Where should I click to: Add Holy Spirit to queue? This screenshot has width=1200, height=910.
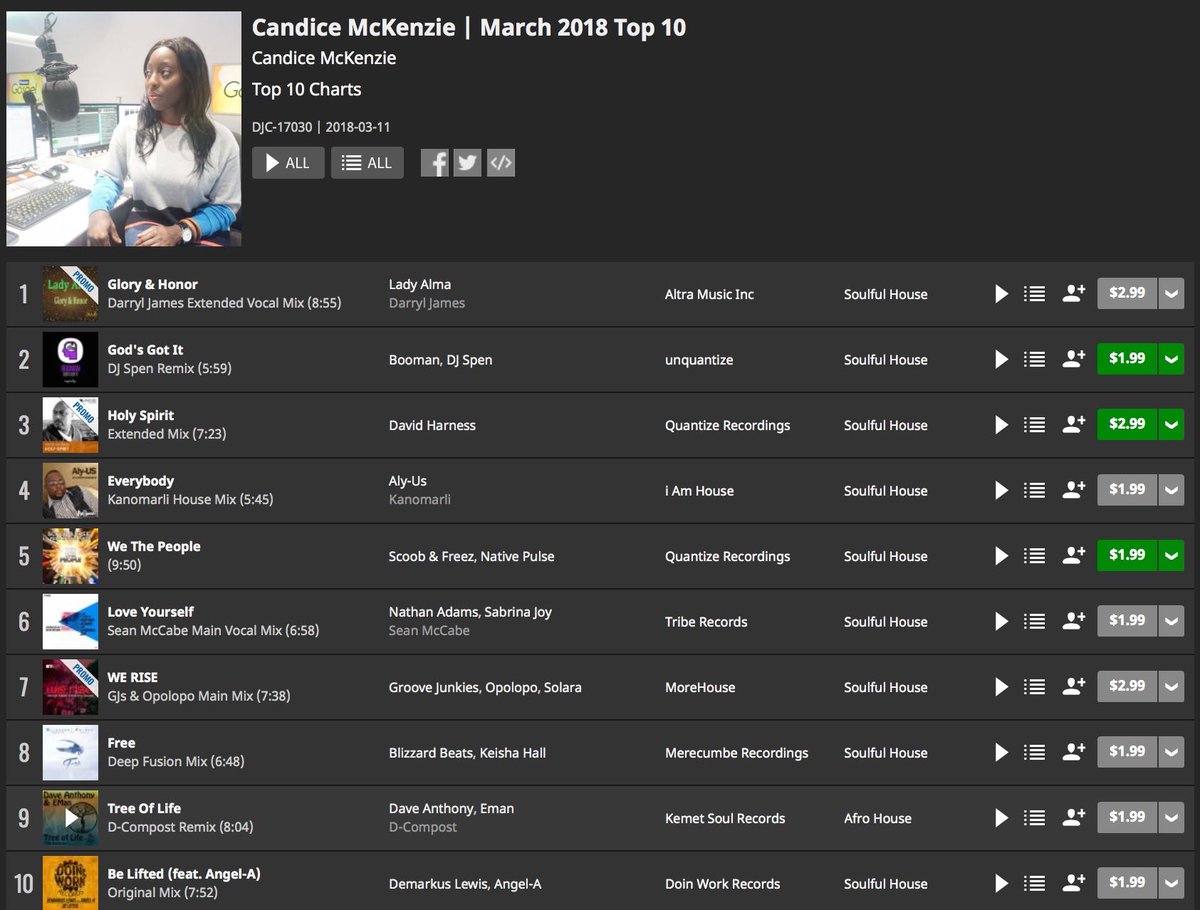pyautogui.click(x=1035, y=425)
